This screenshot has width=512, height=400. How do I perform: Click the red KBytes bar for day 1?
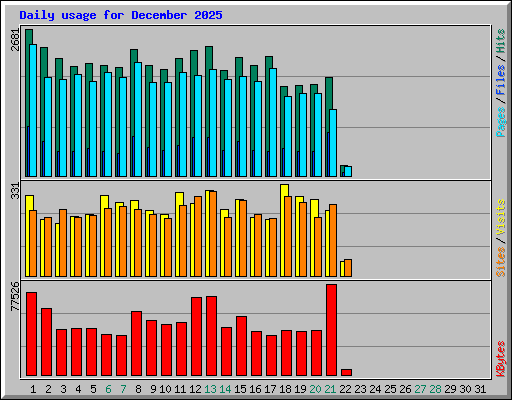[31, 334]
